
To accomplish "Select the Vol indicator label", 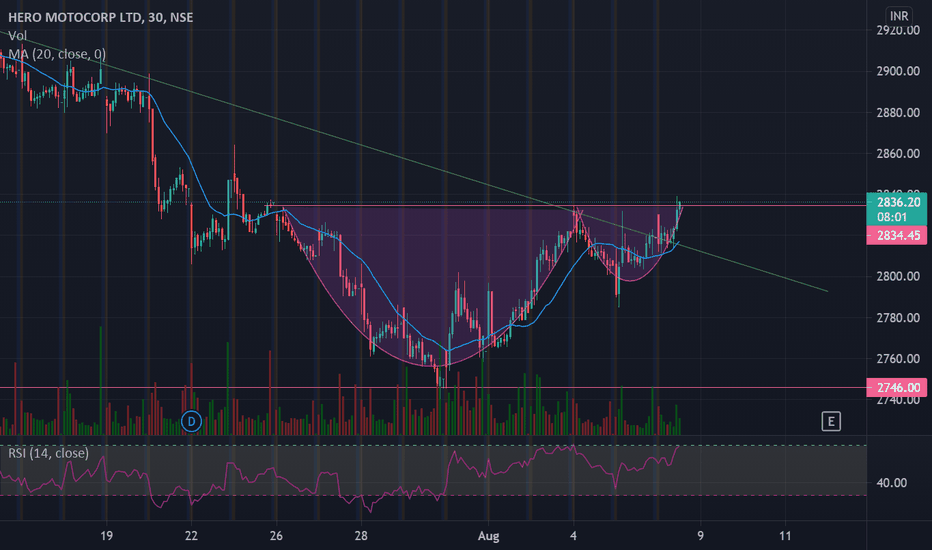I will tap(17, 36).
